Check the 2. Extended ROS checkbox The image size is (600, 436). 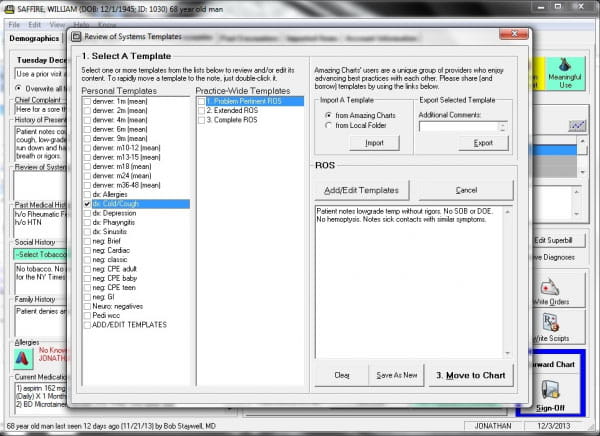point(201,111)
